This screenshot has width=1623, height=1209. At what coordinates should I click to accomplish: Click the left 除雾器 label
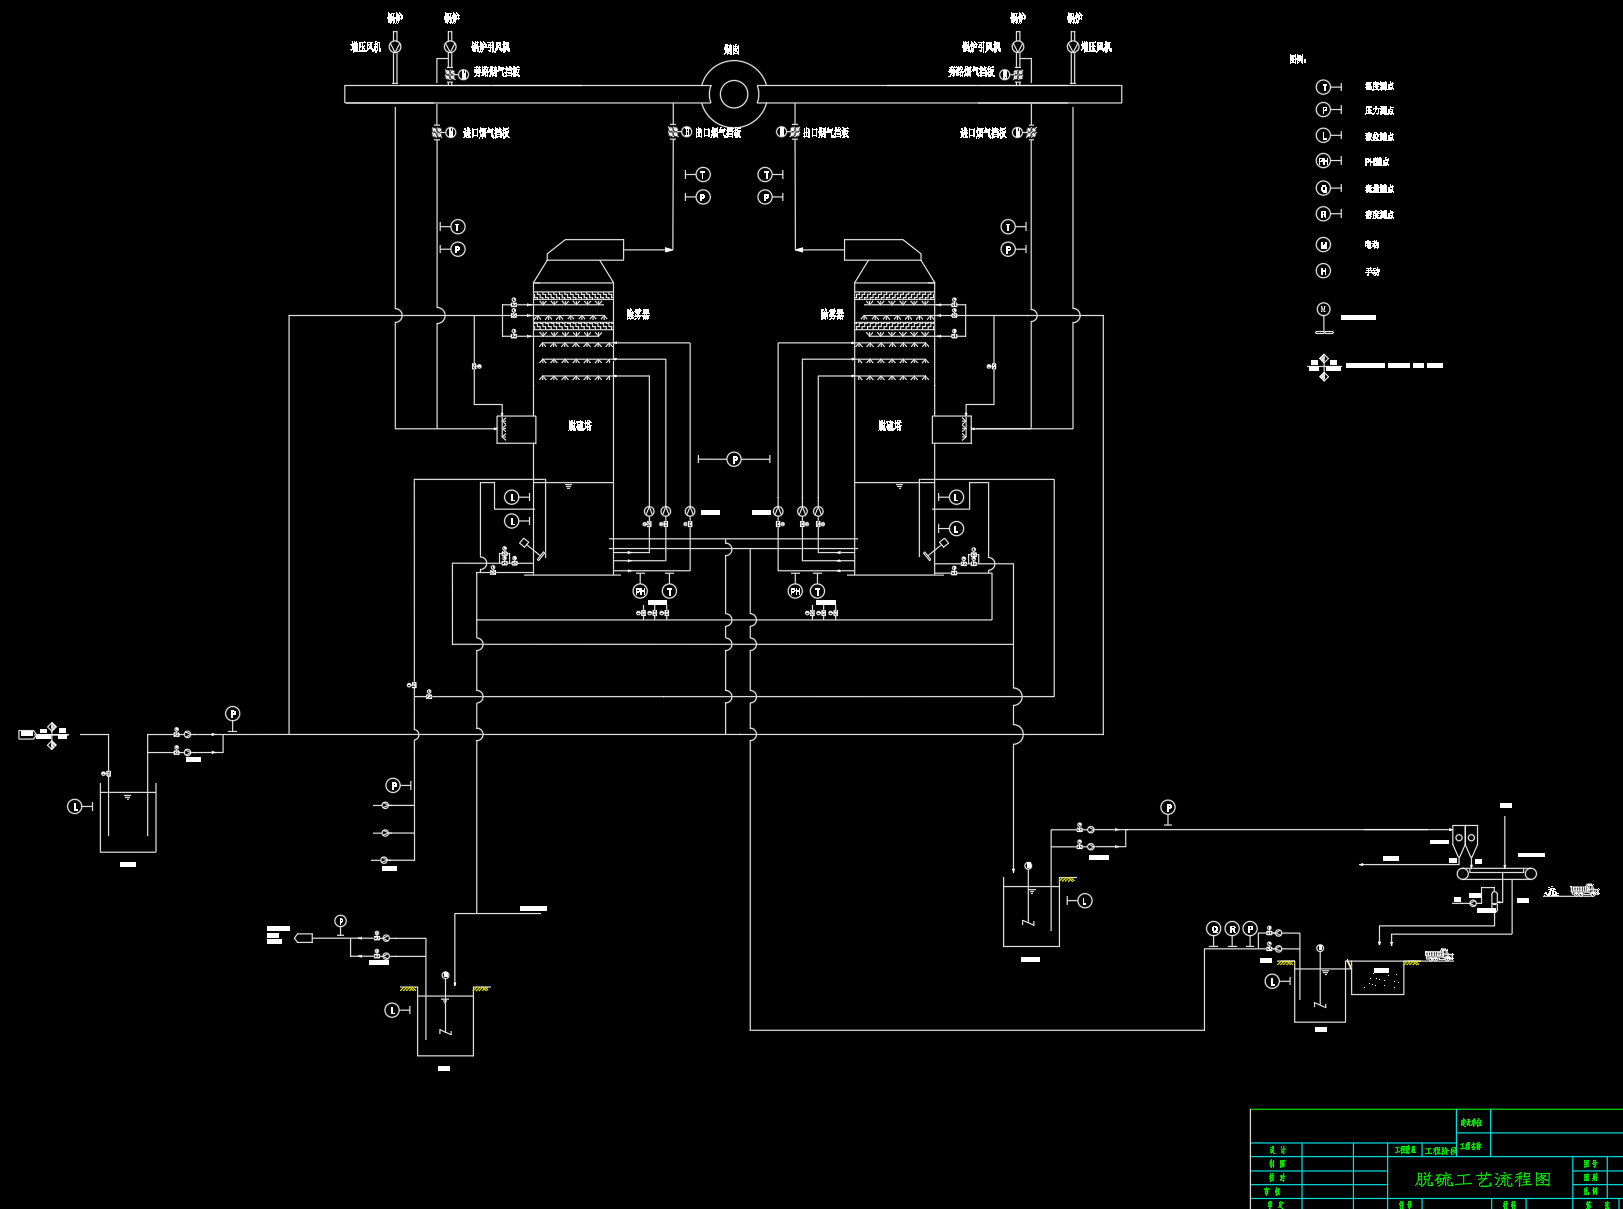(x=638, y=314)
